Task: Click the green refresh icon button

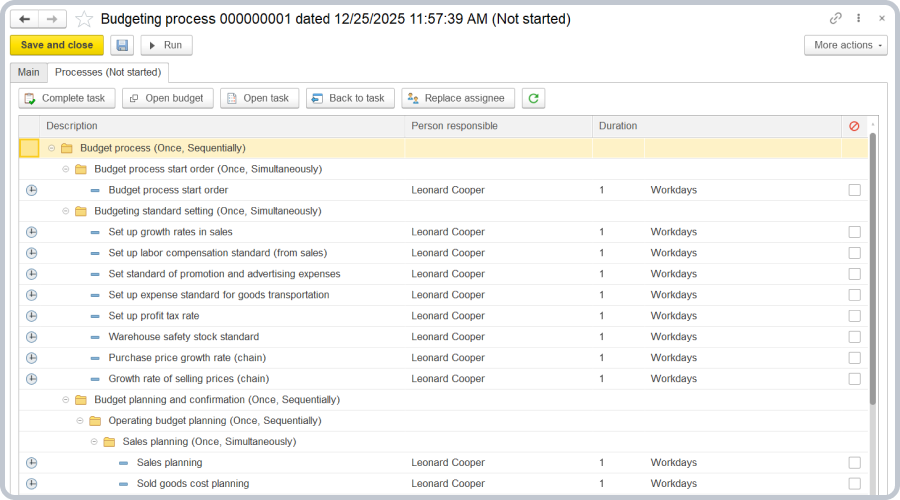Action: pos(534,98)
